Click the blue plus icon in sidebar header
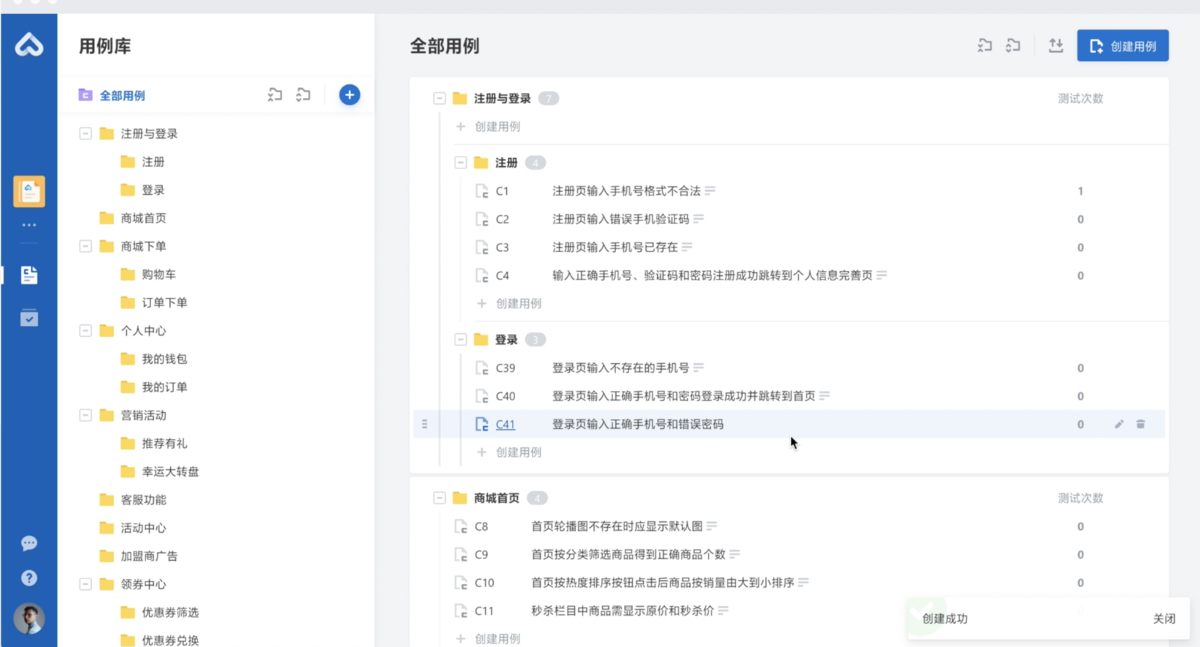1200x647 pixels. pos(349,95)
